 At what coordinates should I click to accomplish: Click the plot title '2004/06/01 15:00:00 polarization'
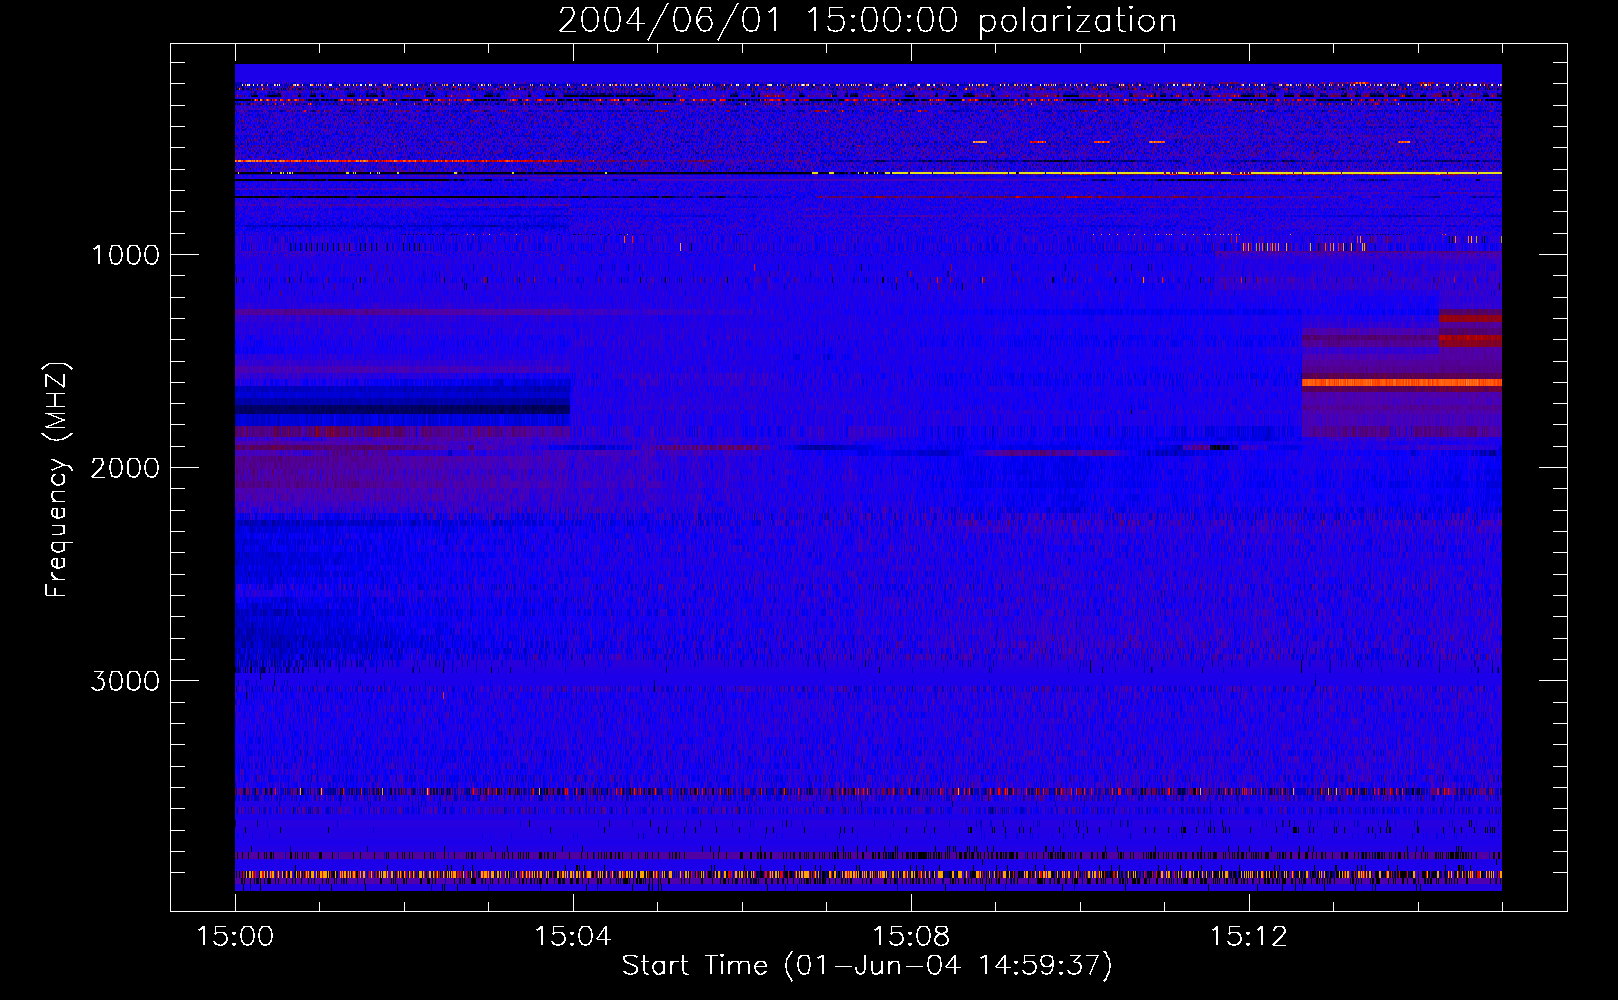click(867, 20)
